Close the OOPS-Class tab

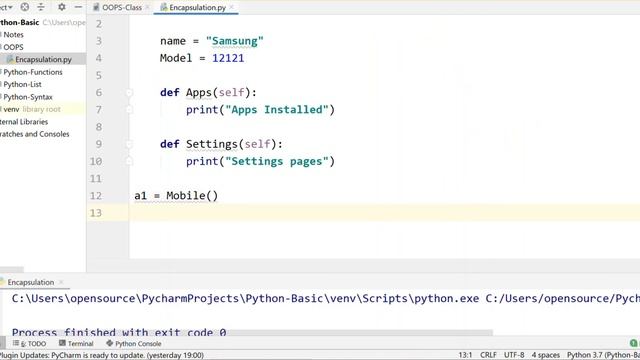147,7
